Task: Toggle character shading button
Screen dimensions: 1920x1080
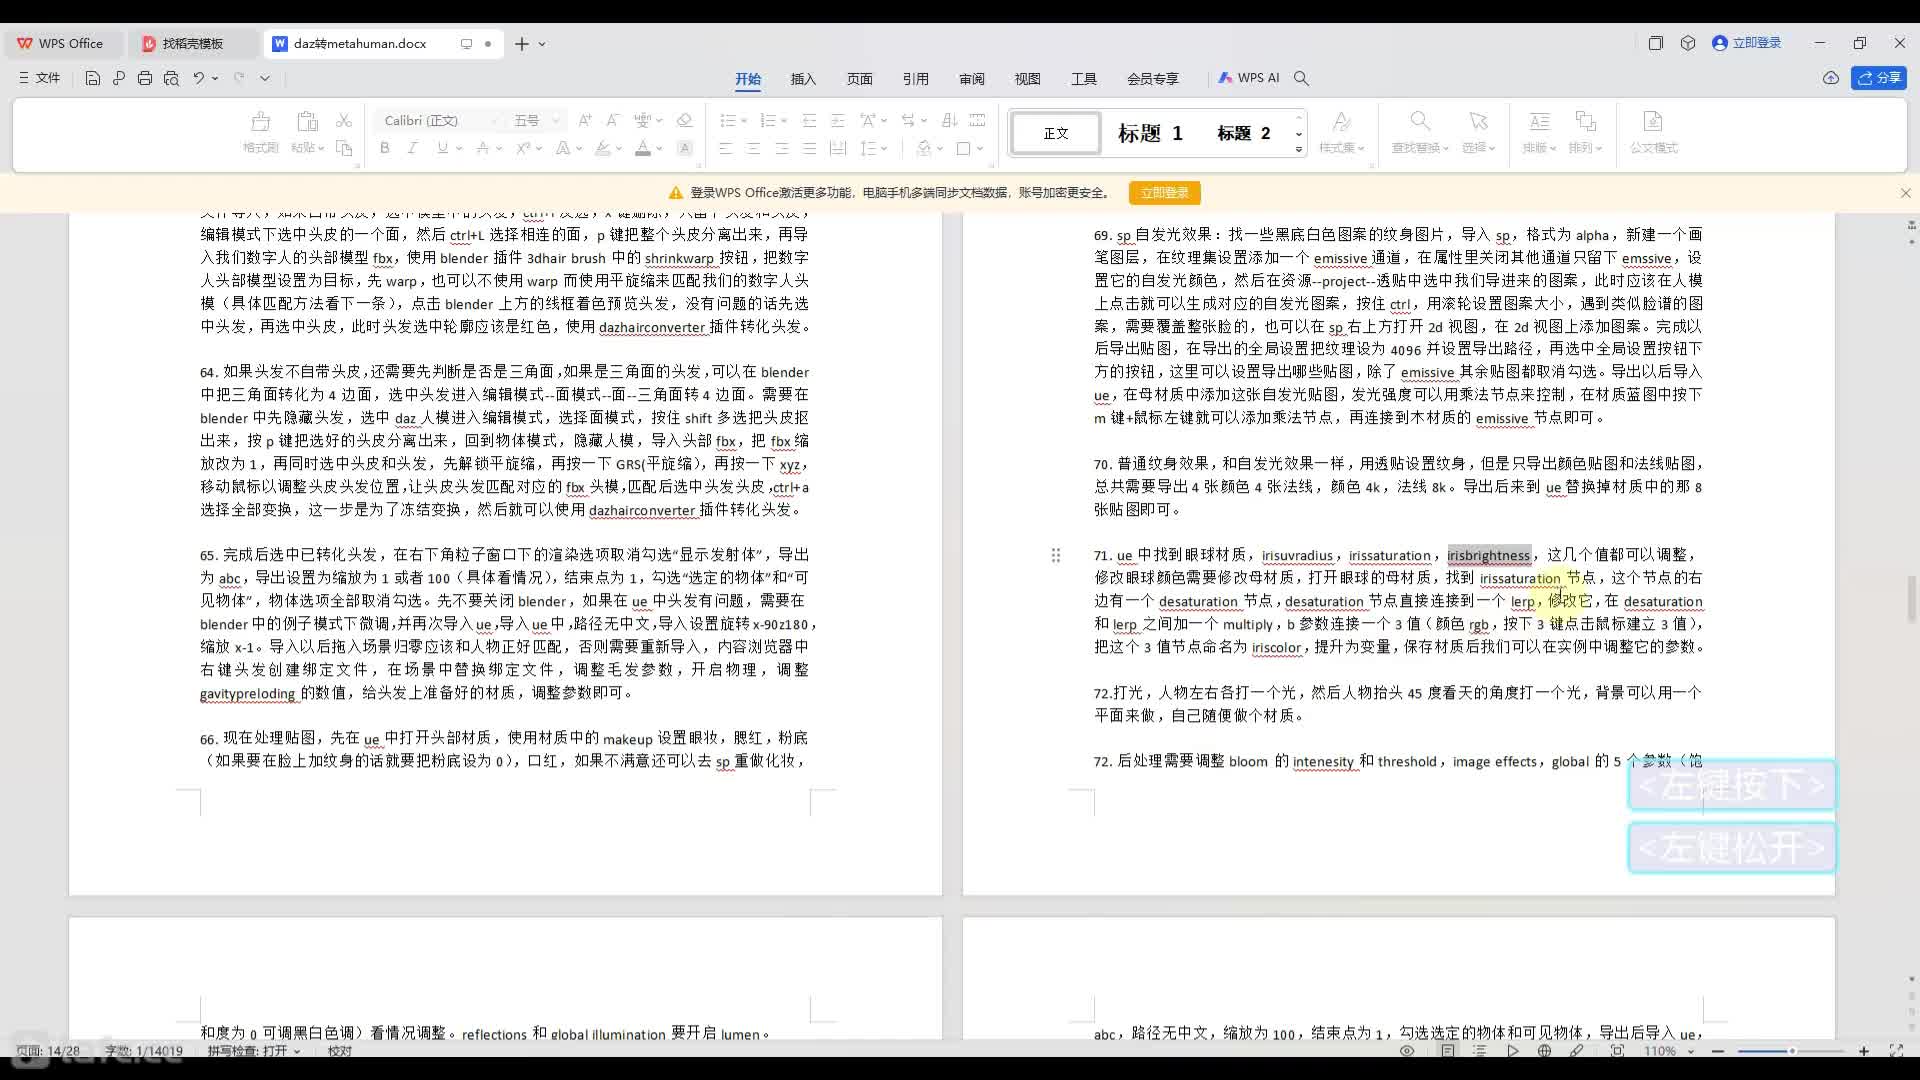Action: click(685, 148)
